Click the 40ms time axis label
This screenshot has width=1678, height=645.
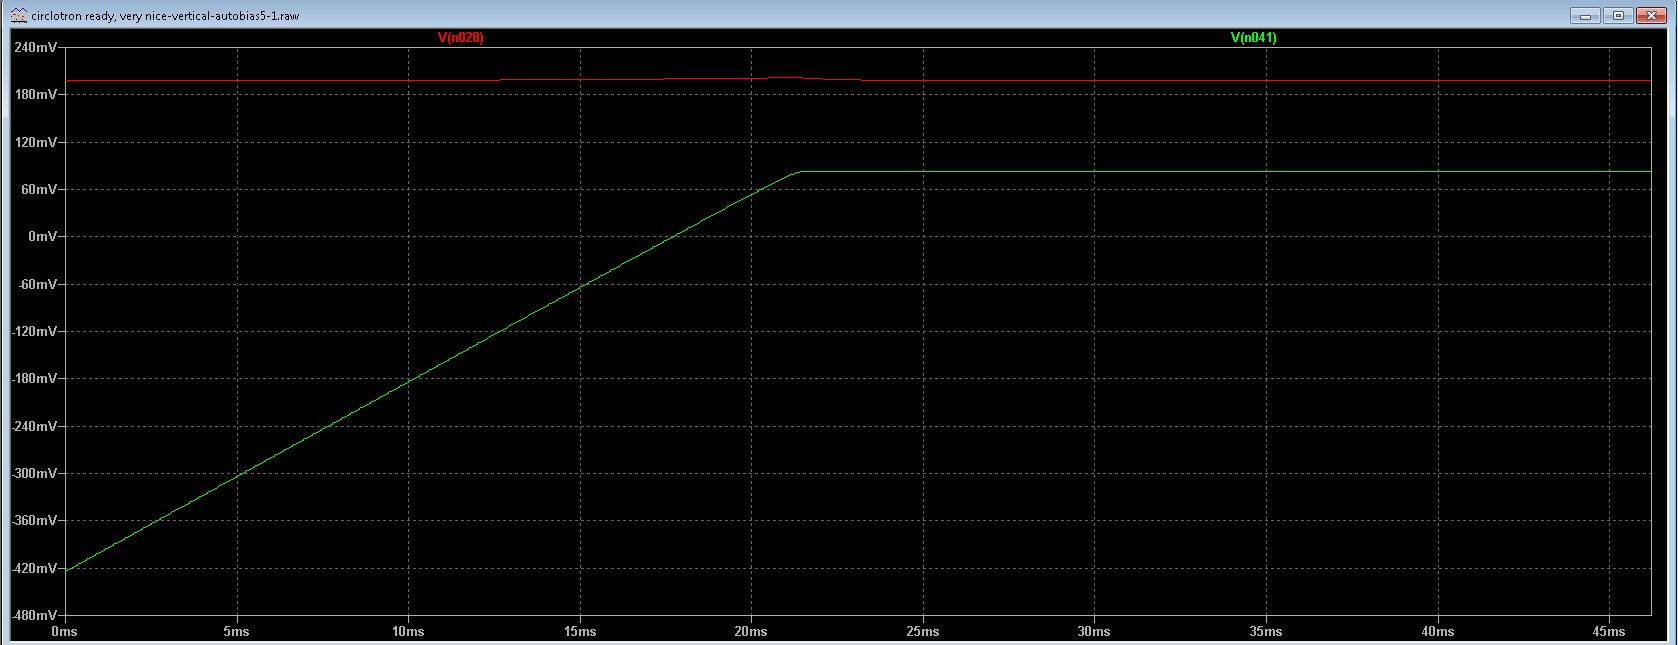tap(1438, 632)
